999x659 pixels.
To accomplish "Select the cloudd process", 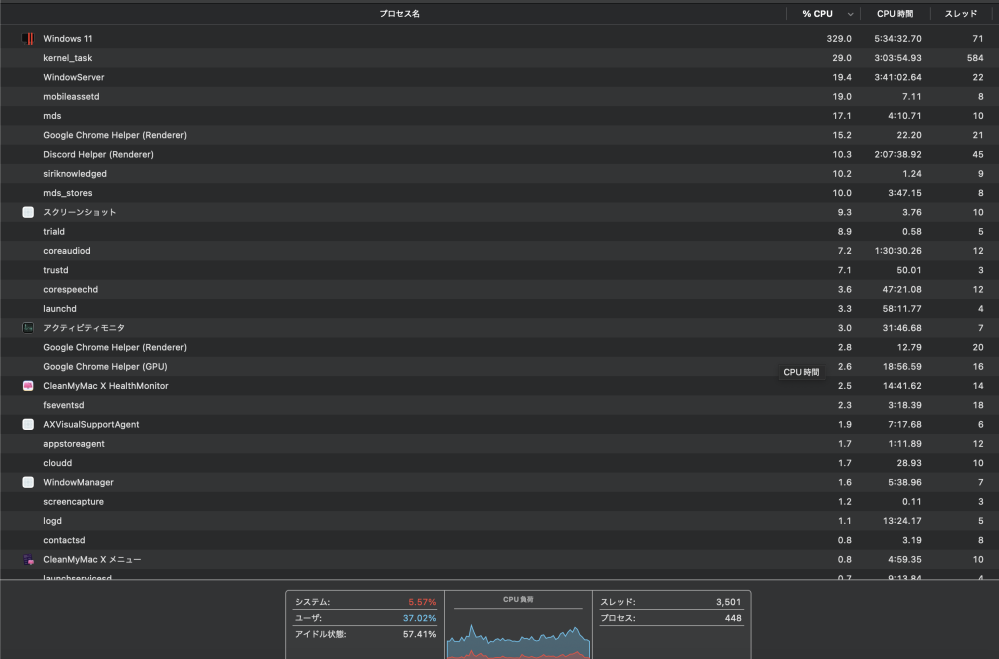I will pyautogui.click(x=57, y=463).
